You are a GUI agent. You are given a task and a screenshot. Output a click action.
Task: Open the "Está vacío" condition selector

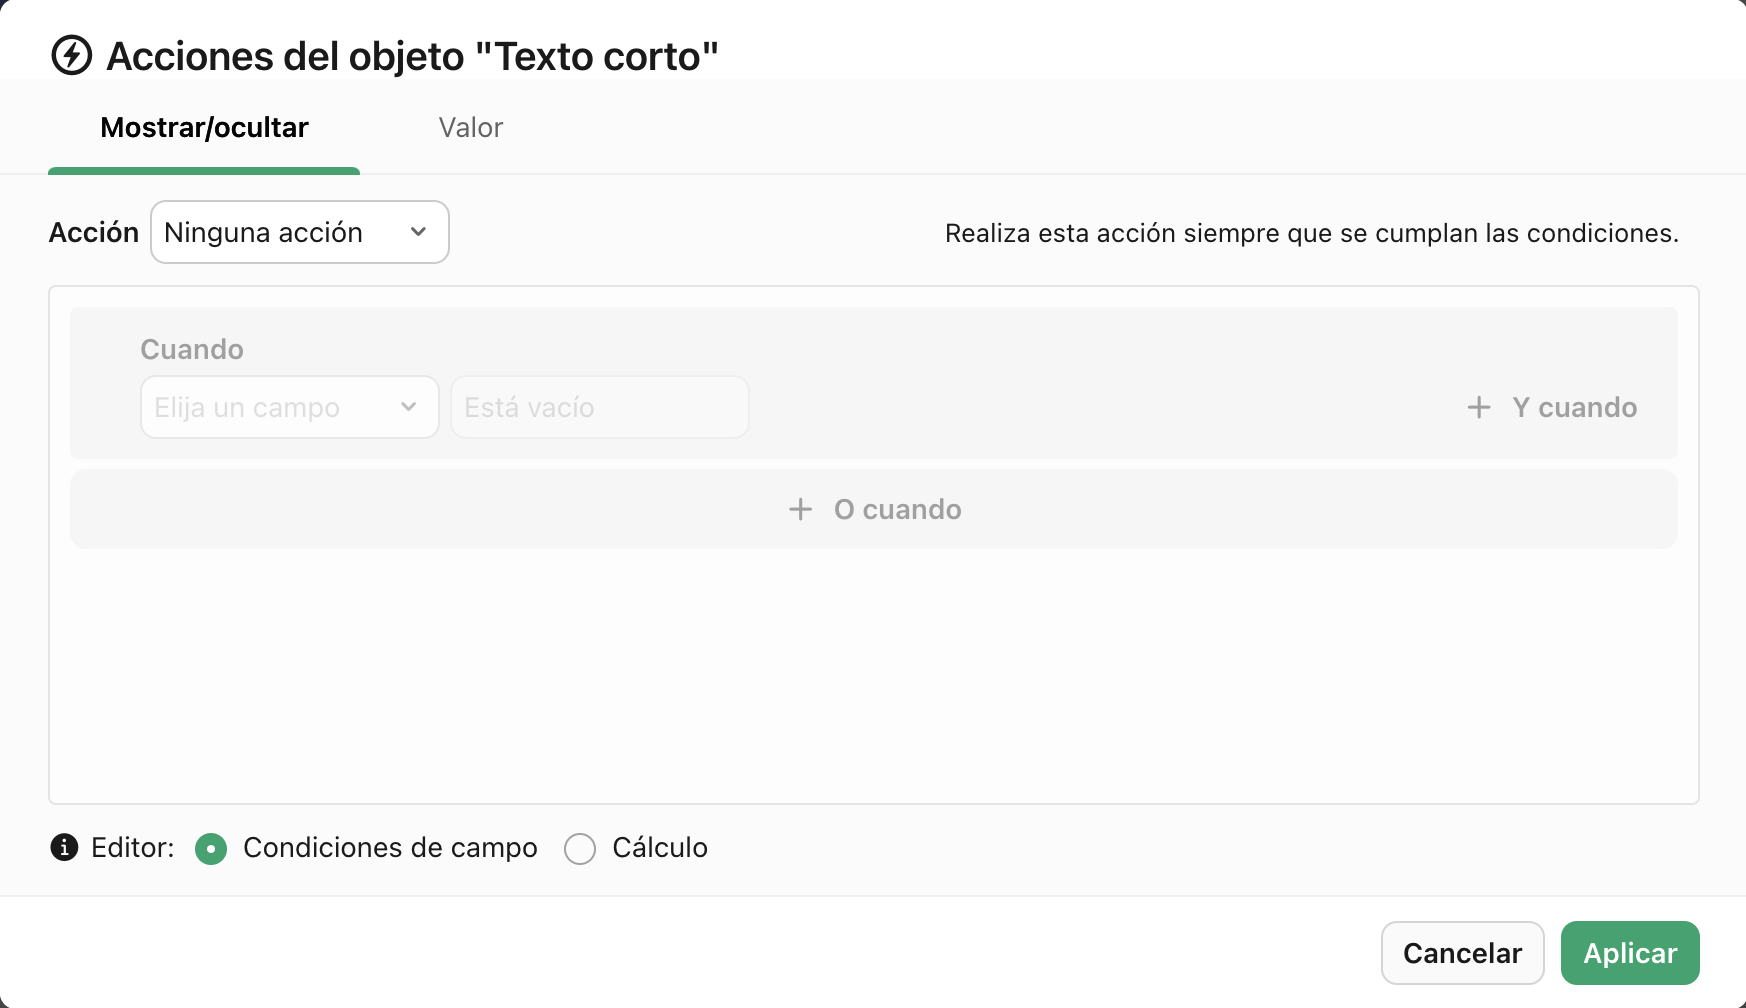[x=599, y=407]
